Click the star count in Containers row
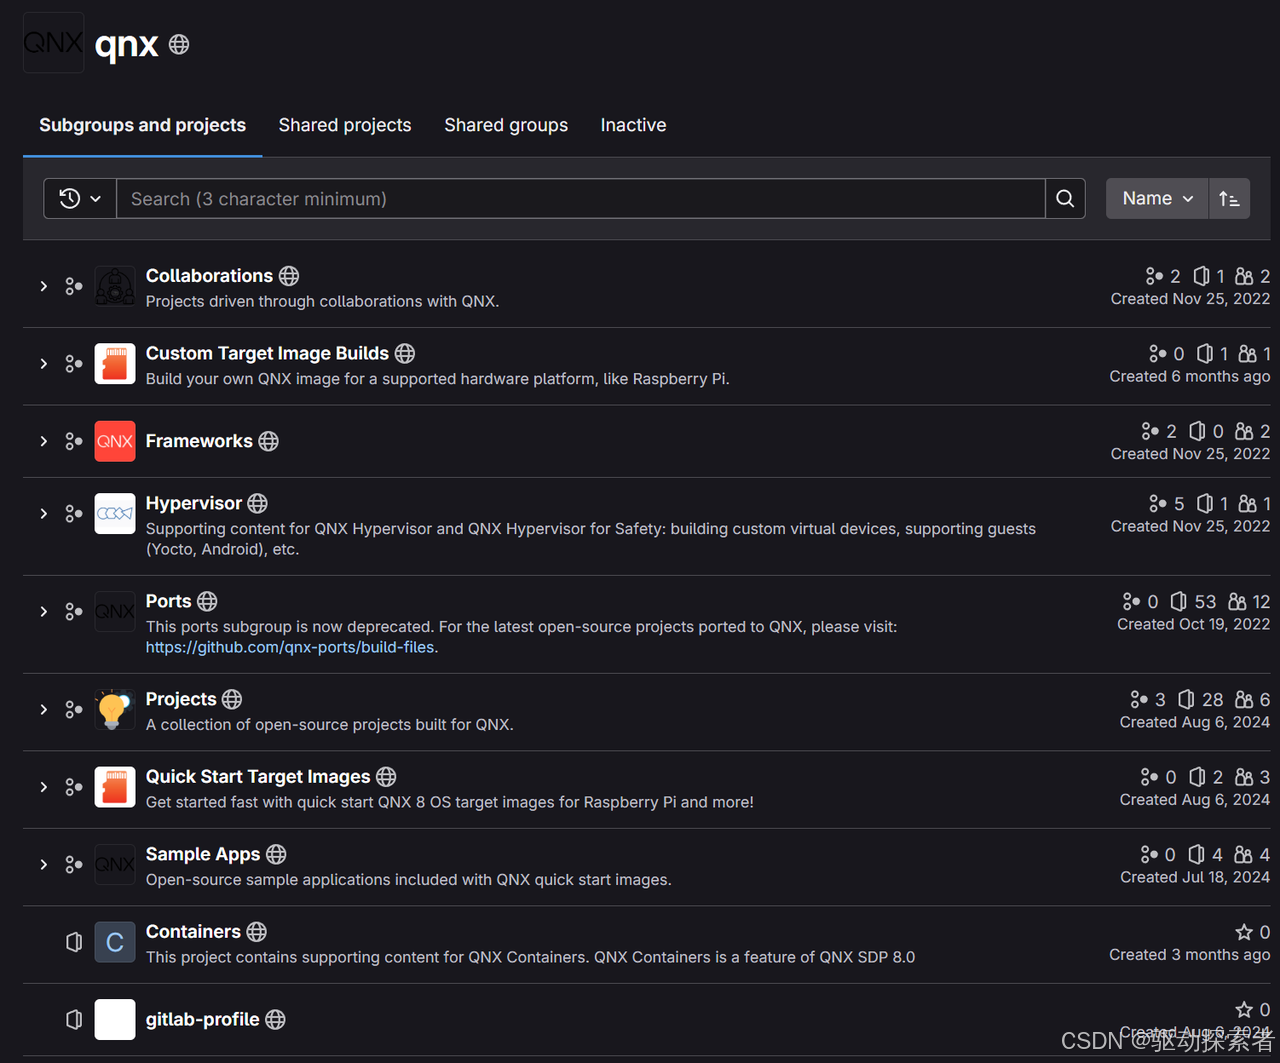1280x1063 pixels. point(1252,932)
